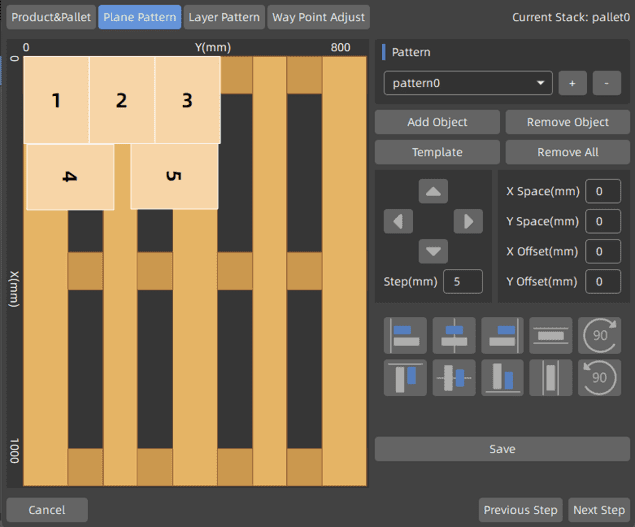Go to Way Point Adjust tab

pos(318,17)
